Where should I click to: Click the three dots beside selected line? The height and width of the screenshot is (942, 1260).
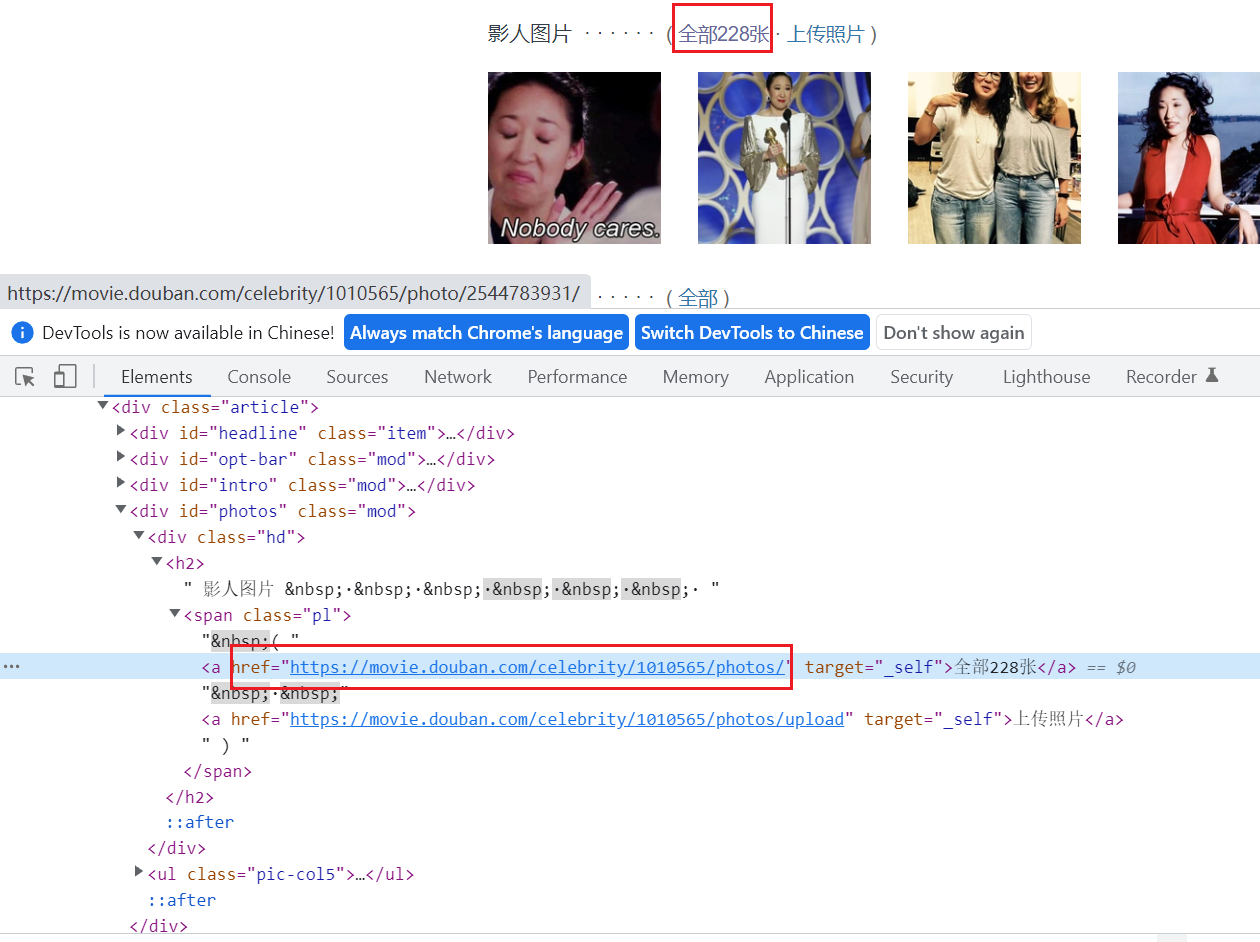point(11,667)
